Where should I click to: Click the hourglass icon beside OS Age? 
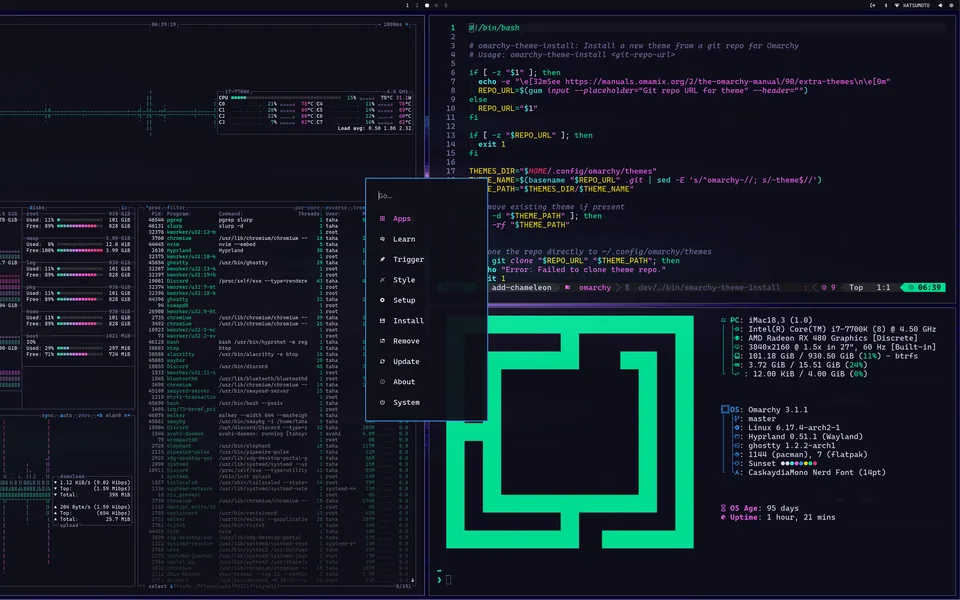point(723,508)
